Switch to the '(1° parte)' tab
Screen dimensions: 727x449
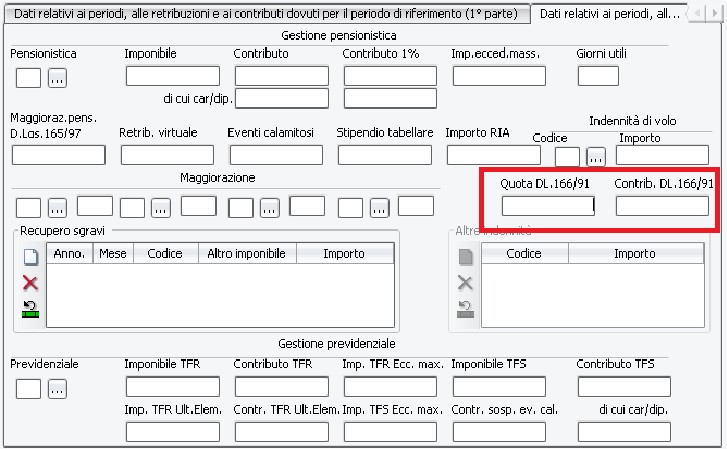265,13
